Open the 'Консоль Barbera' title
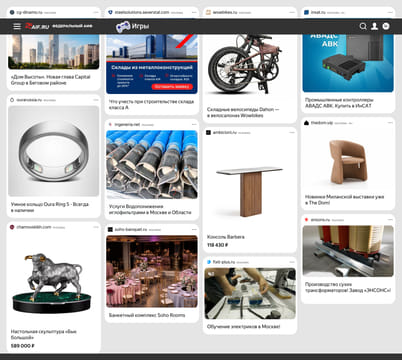Screen dimensions: 402x360 [225, 237]
